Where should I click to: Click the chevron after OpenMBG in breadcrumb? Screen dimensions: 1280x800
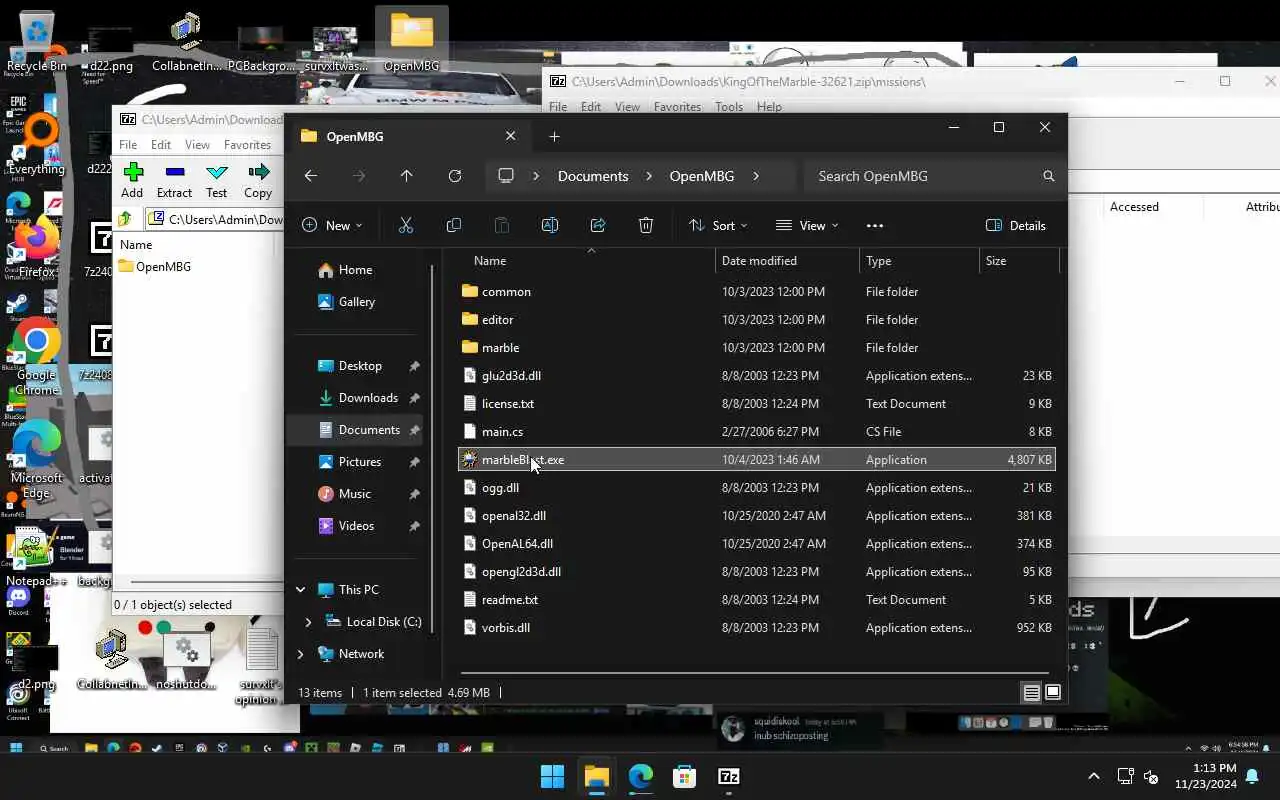pyautogui.click(x=755, y=176)
